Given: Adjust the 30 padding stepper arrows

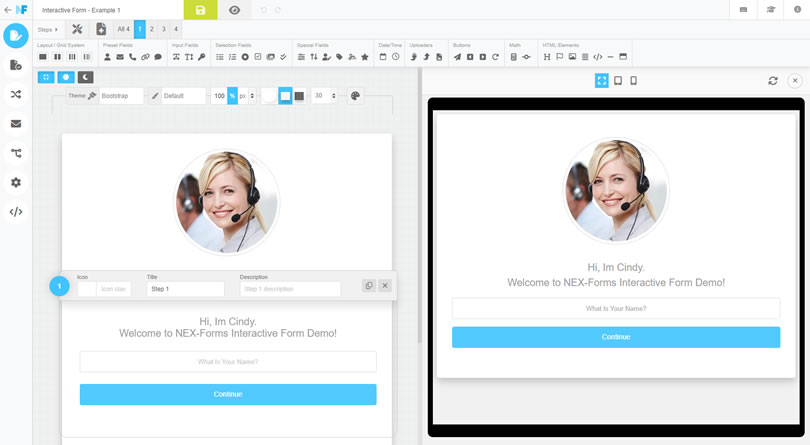Looking at the screenshot, I should pos(333,96).
